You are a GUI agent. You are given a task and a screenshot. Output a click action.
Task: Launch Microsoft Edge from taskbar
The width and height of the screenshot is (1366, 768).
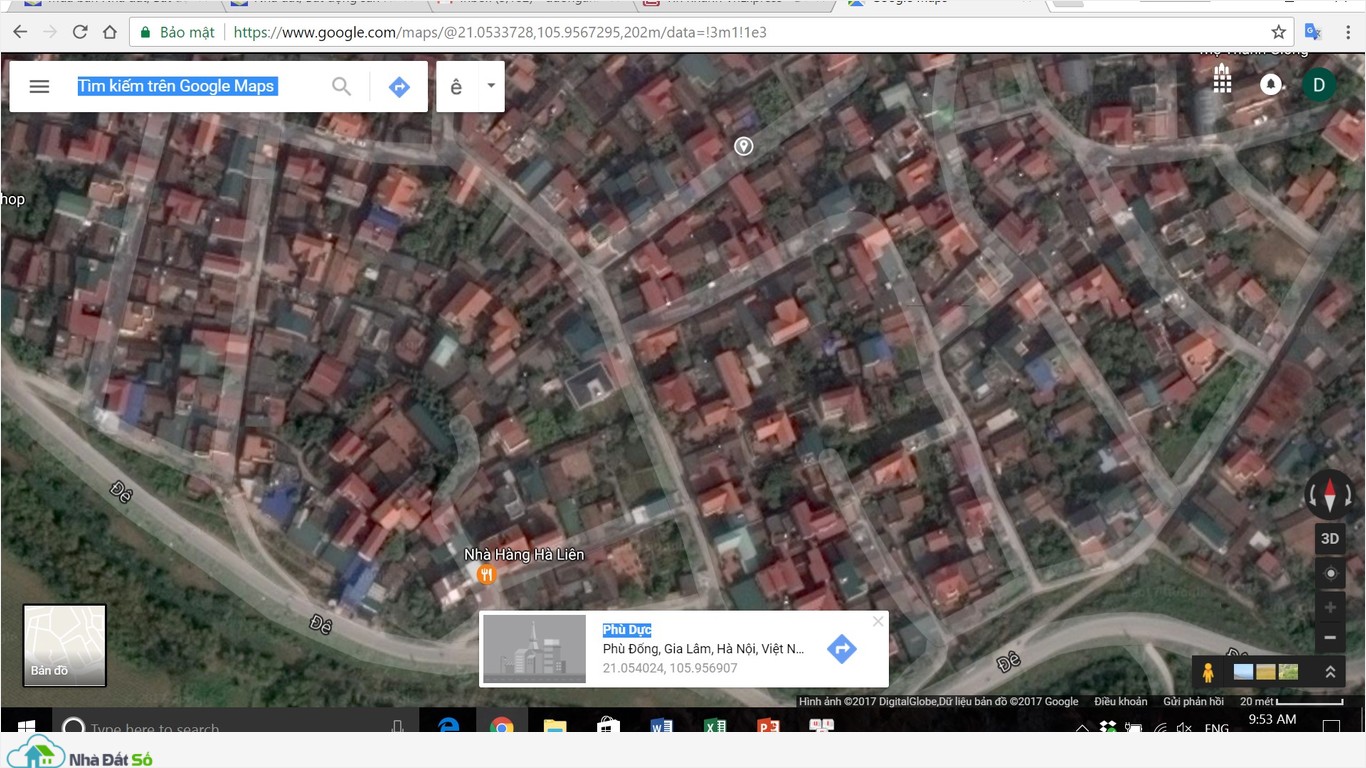(449, 725)
